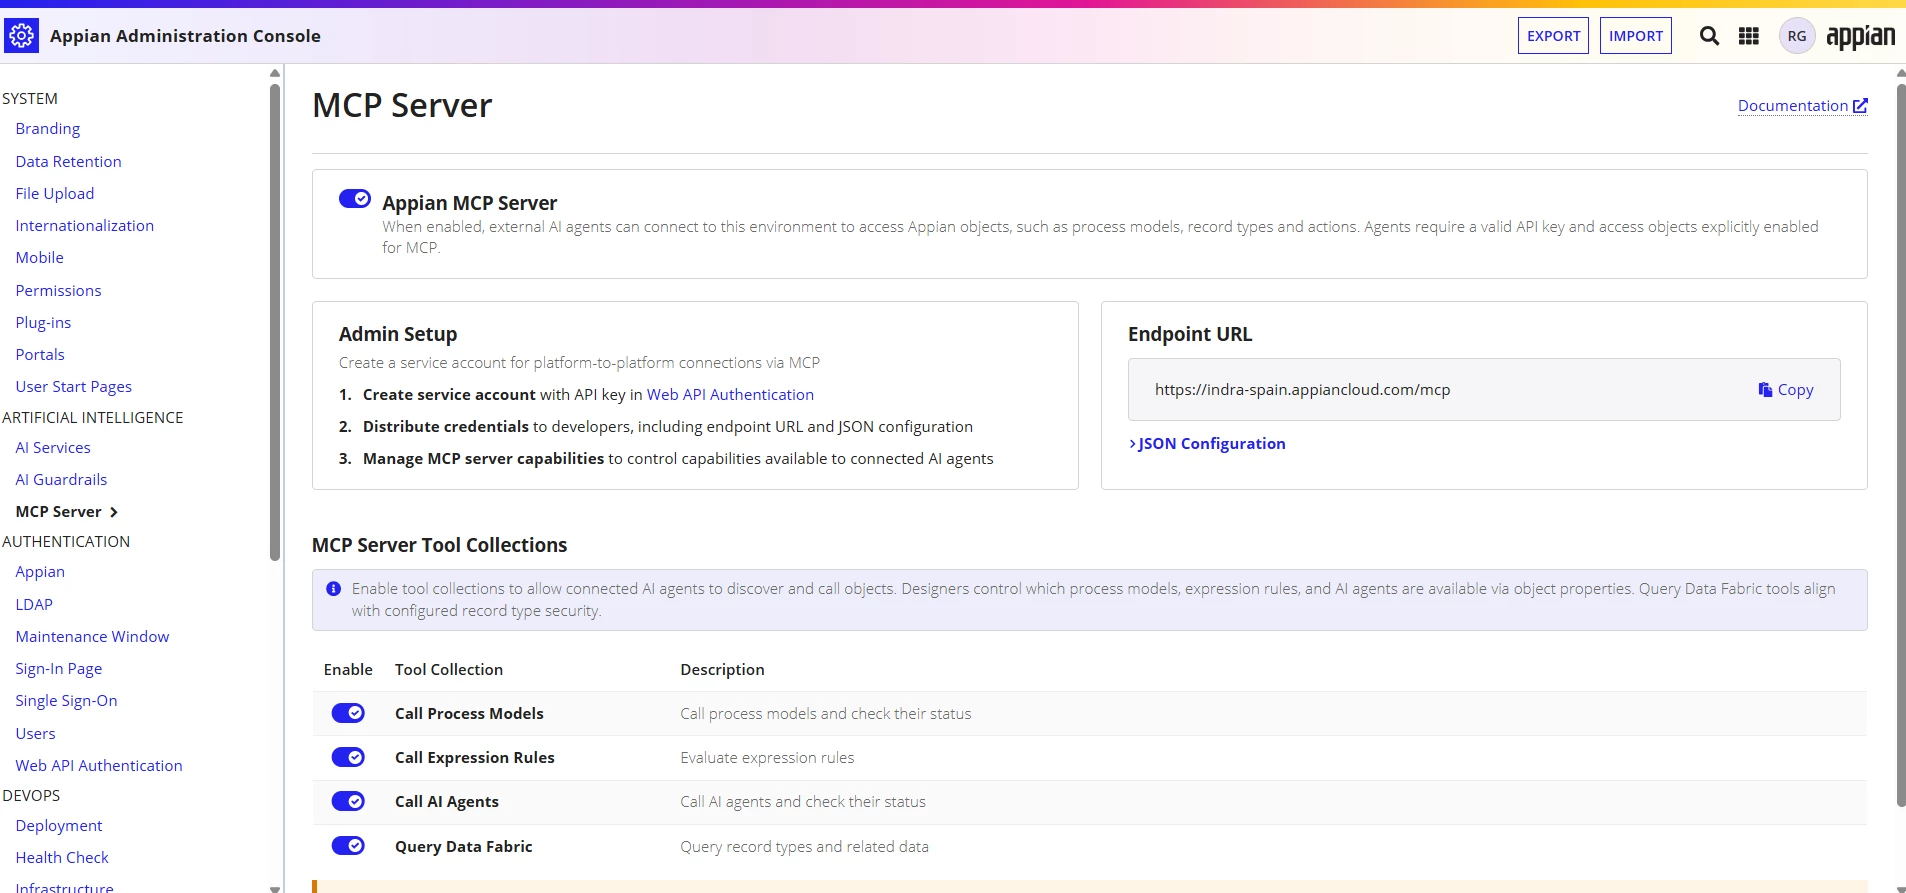The image size is (1906, 893).
Task: Toggle the Appian MCP Server switch
Action: (355, 199)
